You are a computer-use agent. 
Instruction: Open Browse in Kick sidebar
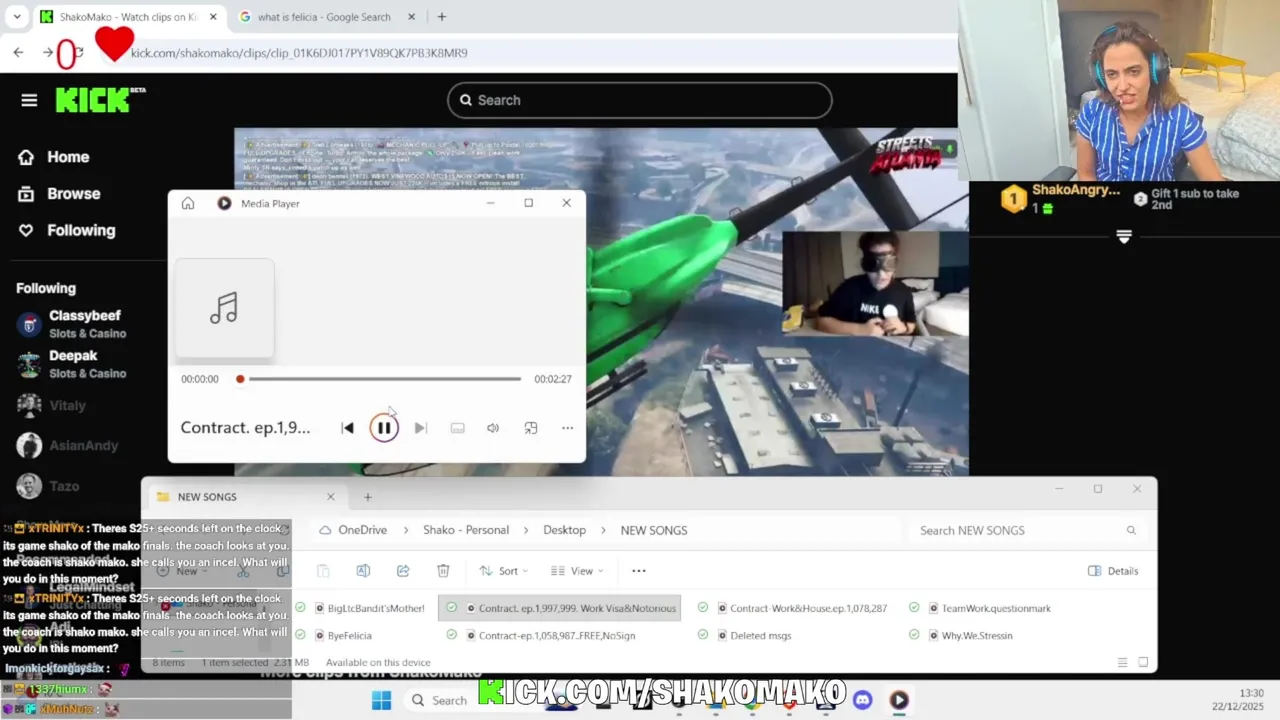tap(60, 194)
